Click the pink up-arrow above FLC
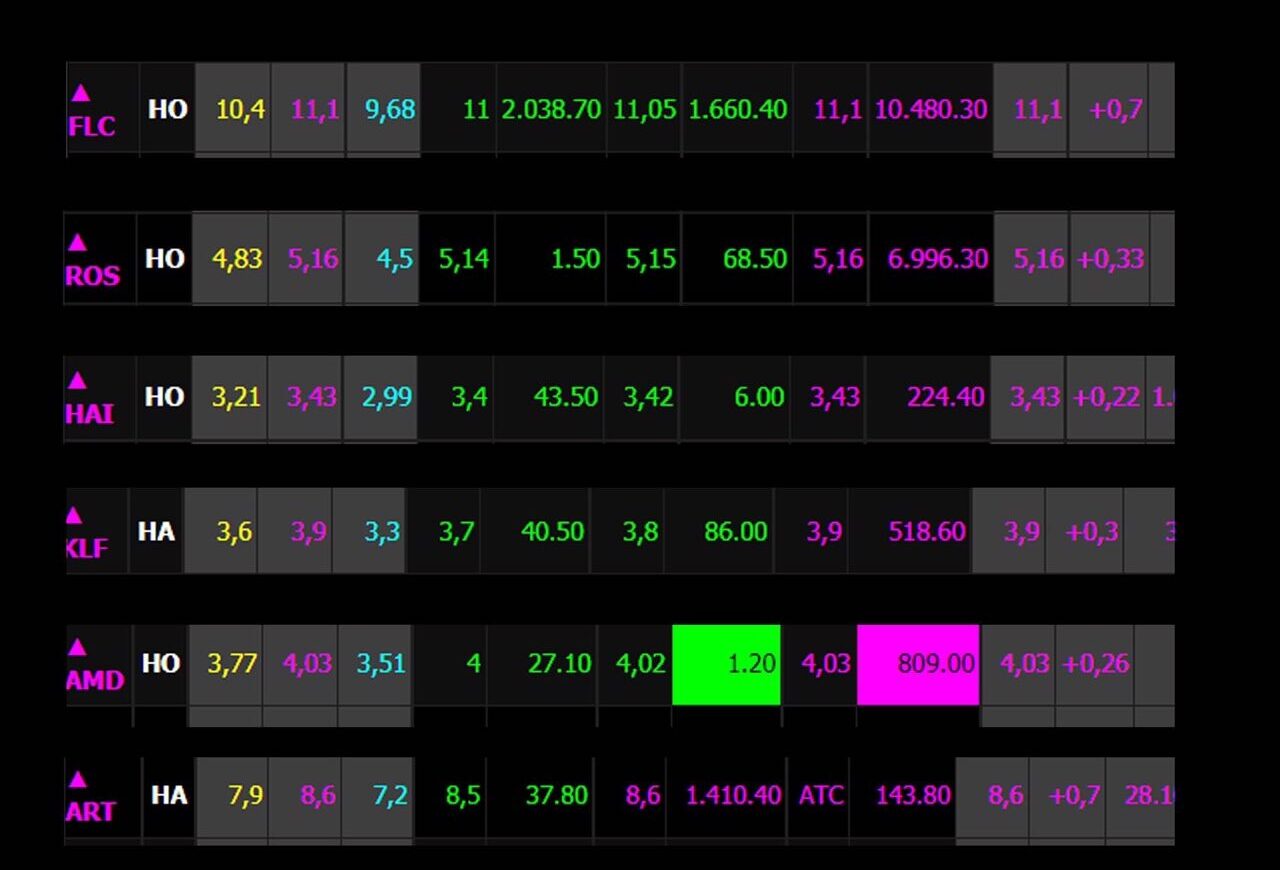Screen dimensions: 1280x870 (x=81, y=93)
